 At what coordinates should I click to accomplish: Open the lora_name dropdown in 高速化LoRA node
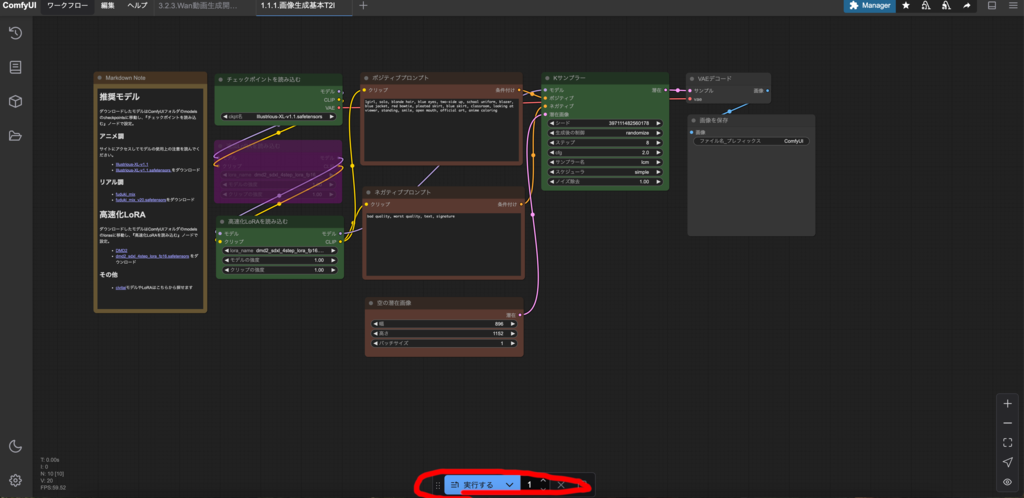point(279,250)
